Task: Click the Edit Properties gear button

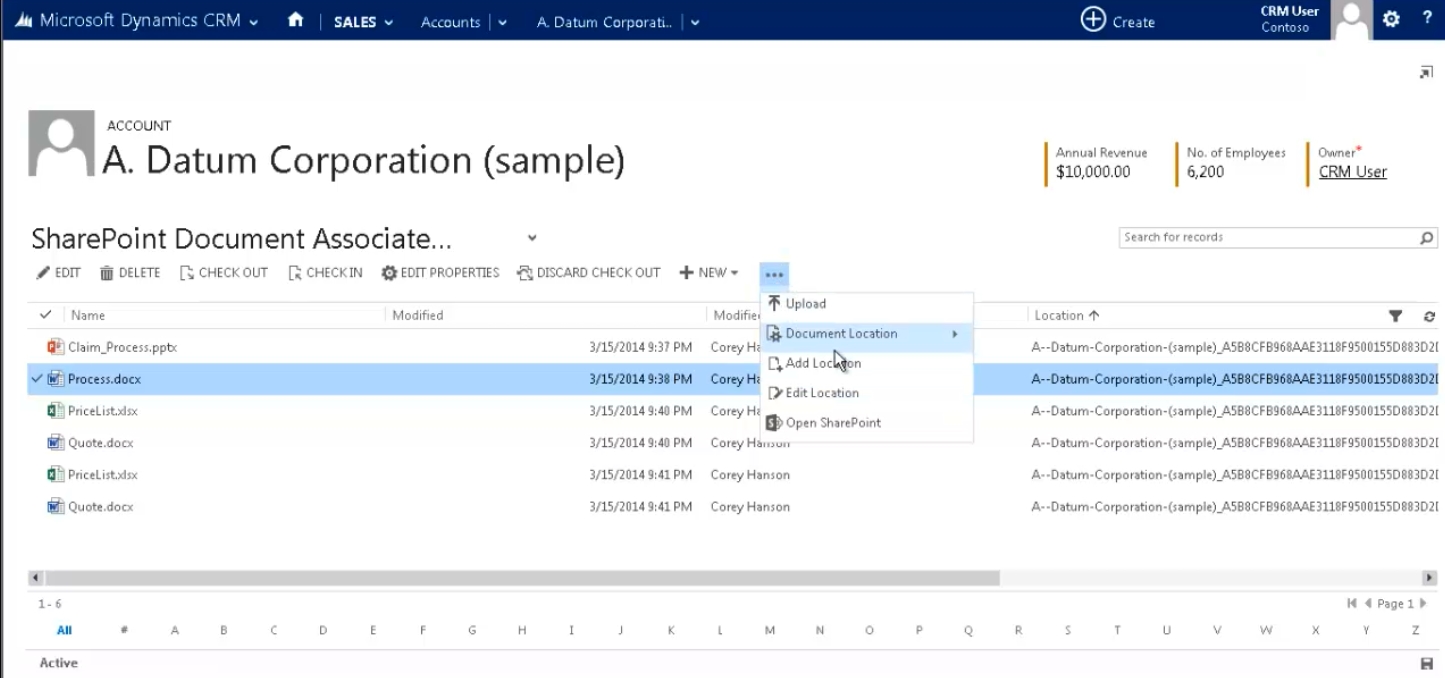Action: click(440, 273)
